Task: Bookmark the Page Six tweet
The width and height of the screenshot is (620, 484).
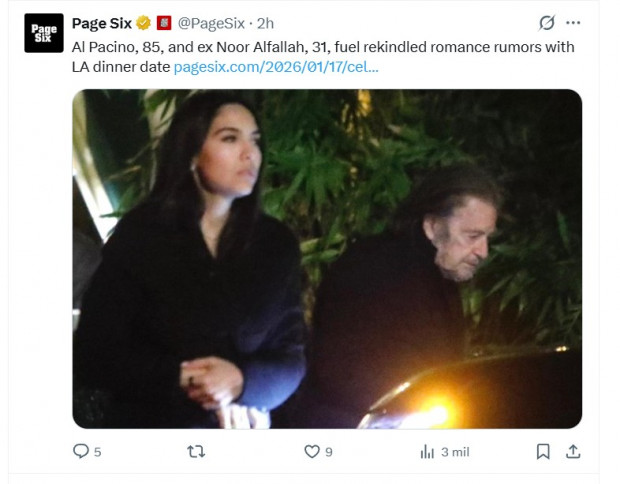Action: pyautogui.click(x=543, y=451)
